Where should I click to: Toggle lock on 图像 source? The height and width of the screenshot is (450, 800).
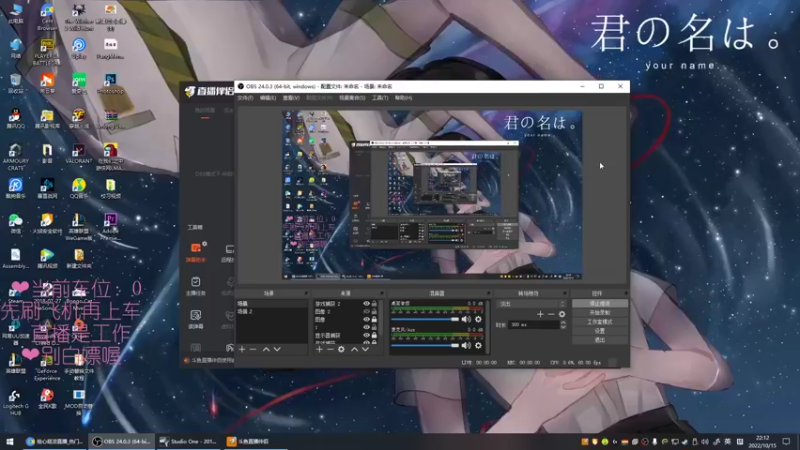pyautogui.click(x=374, y=319)
